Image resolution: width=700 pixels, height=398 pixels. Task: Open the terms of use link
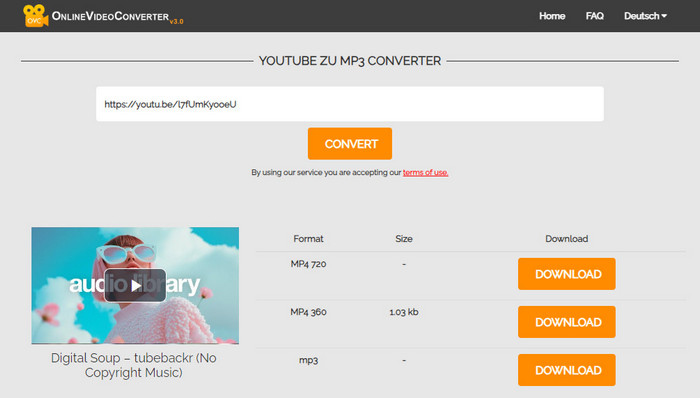(x=425, y=172)
